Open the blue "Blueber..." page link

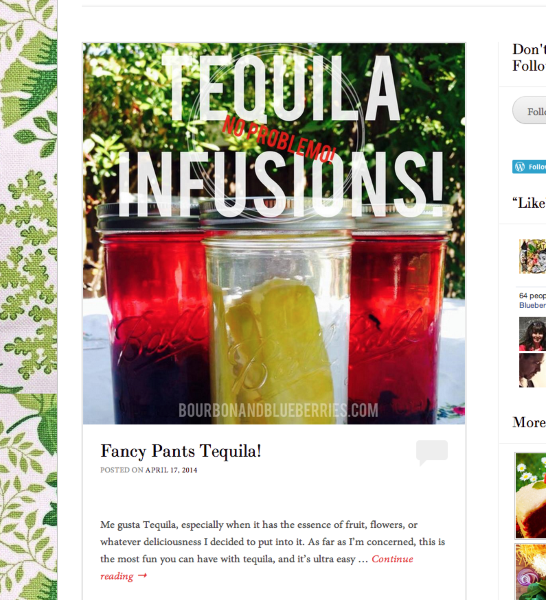click(532, 305)
